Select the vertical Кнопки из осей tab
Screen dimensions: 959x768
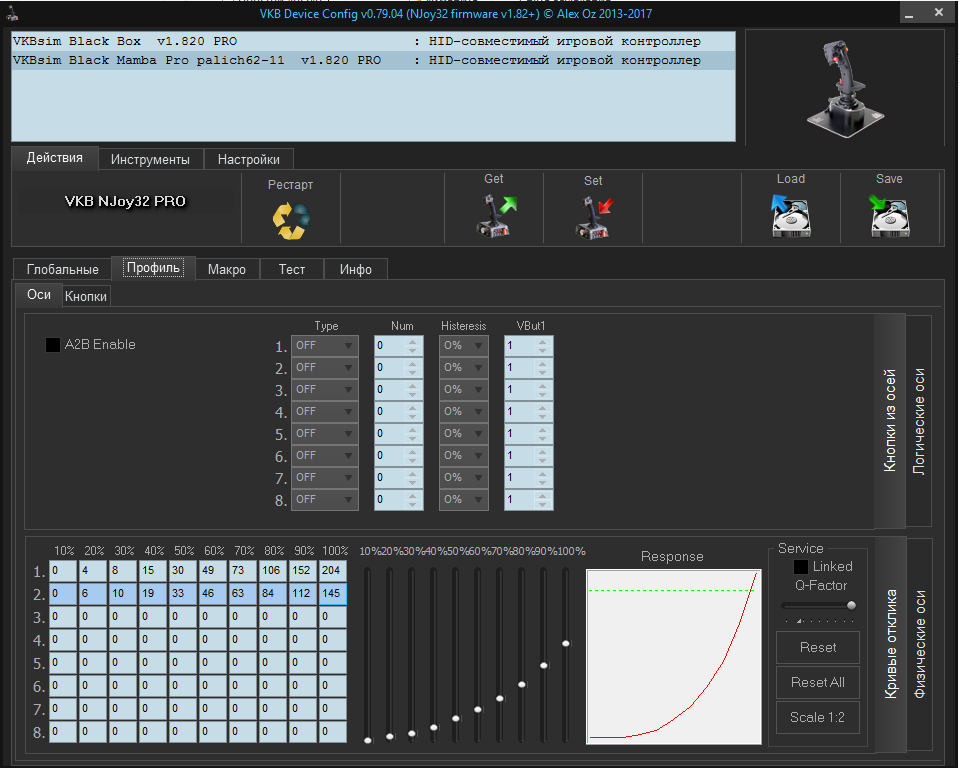[x=890, y=421]
